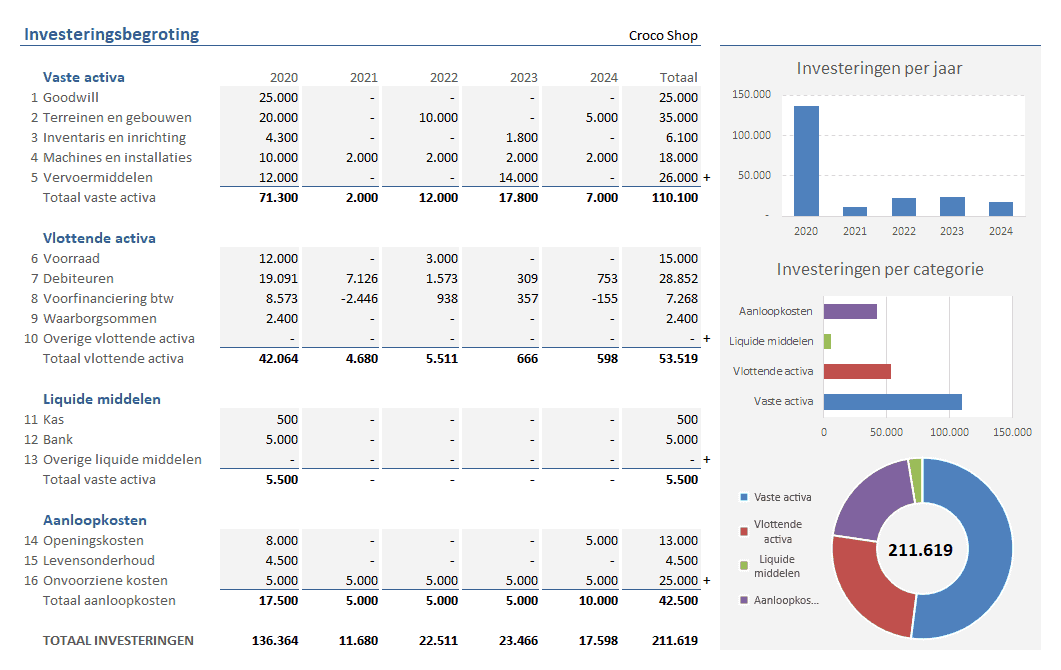
Task: Click the purple Aanloopkos... legend swatch
Action: tap(743, 600)
